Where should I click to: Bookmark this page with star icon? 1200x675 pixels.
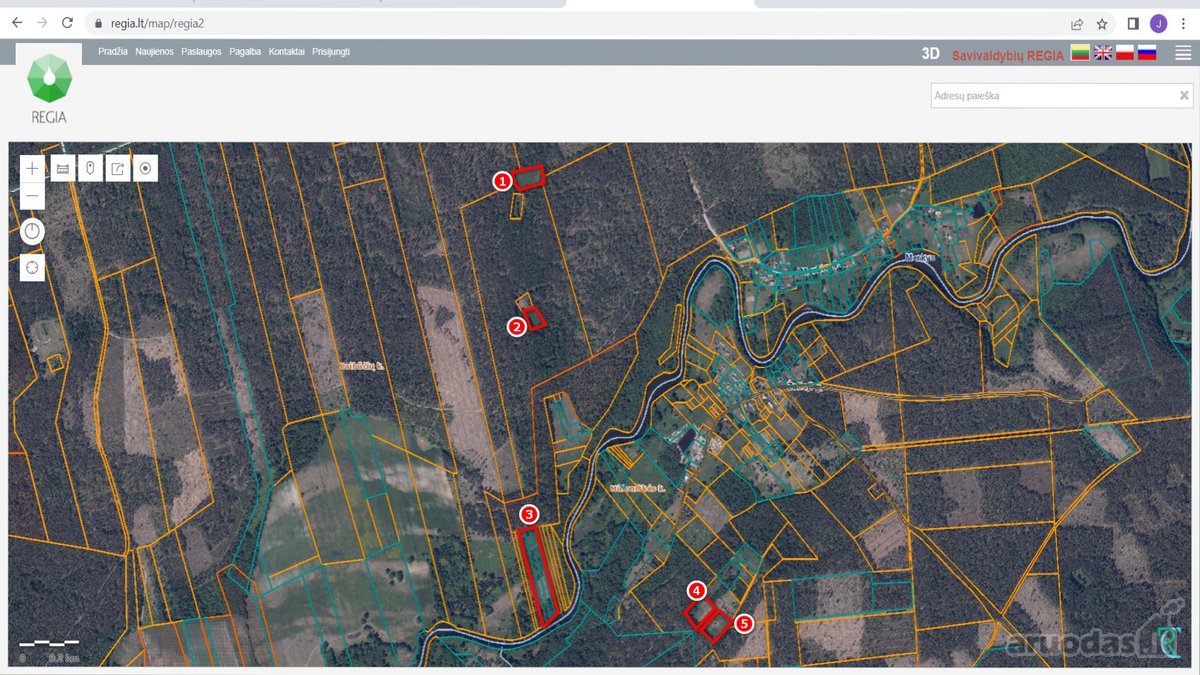tap(1102, 23)
